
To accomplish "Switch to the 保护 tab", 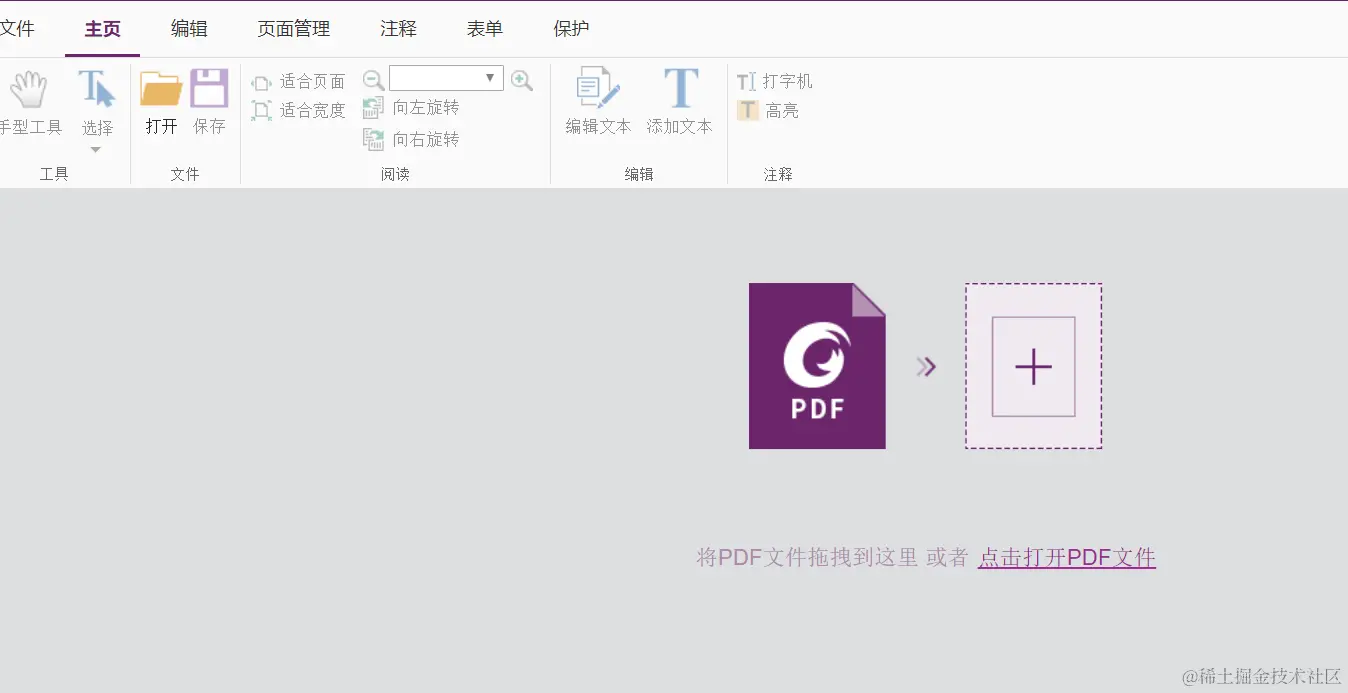I will coord(571,29).
